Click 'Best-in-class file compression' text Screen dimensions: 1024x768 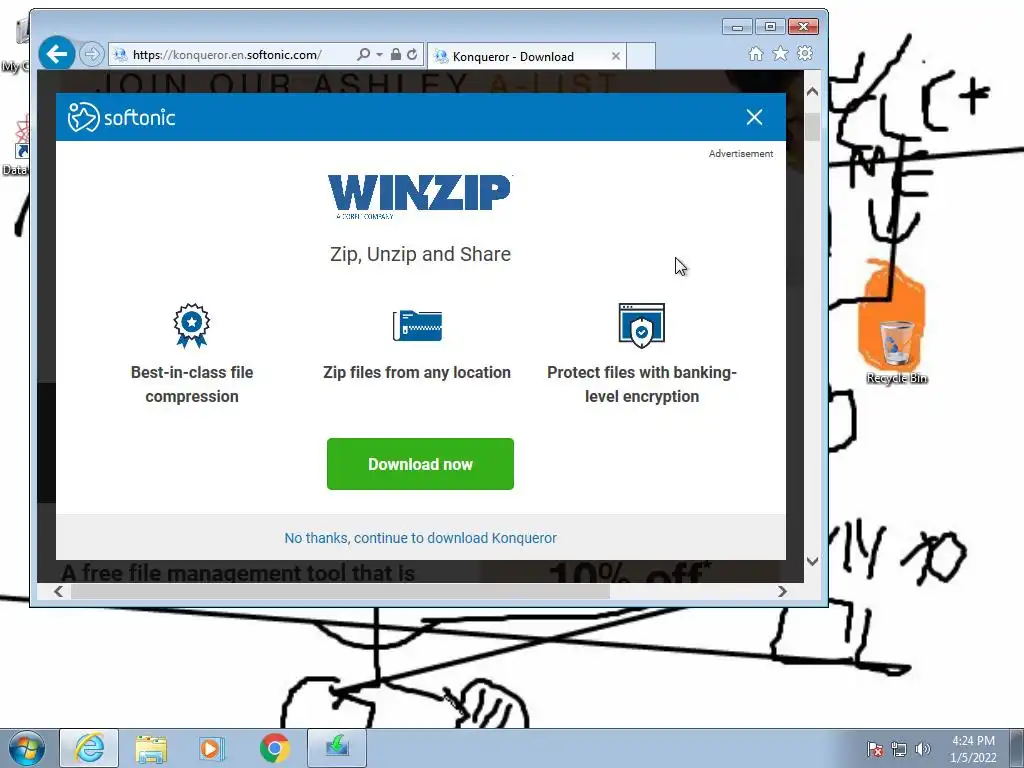click(192, 384)
